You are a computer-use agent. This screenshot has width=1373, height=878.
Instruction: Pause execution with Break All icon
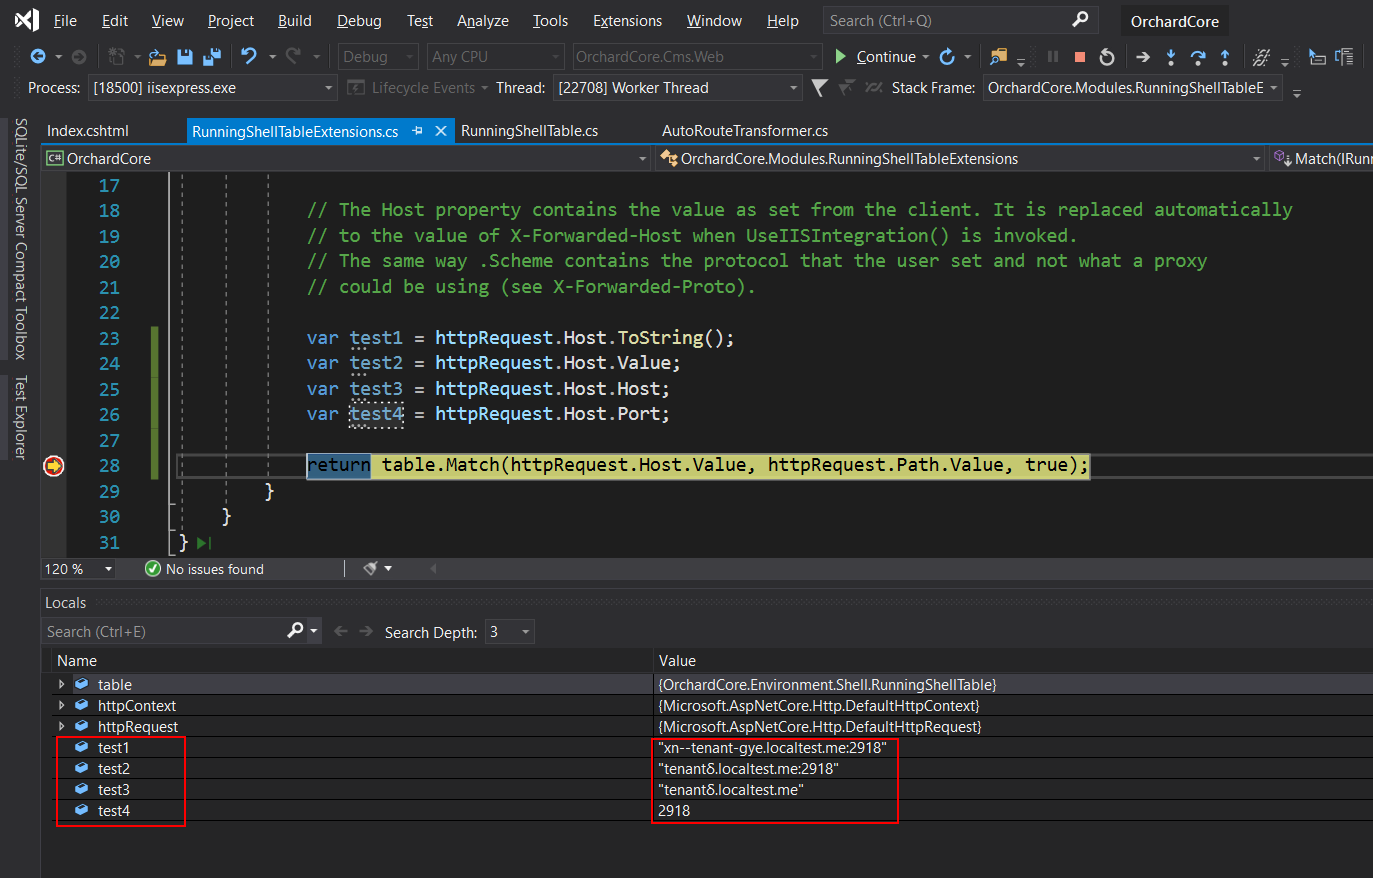pos(1052,57)
